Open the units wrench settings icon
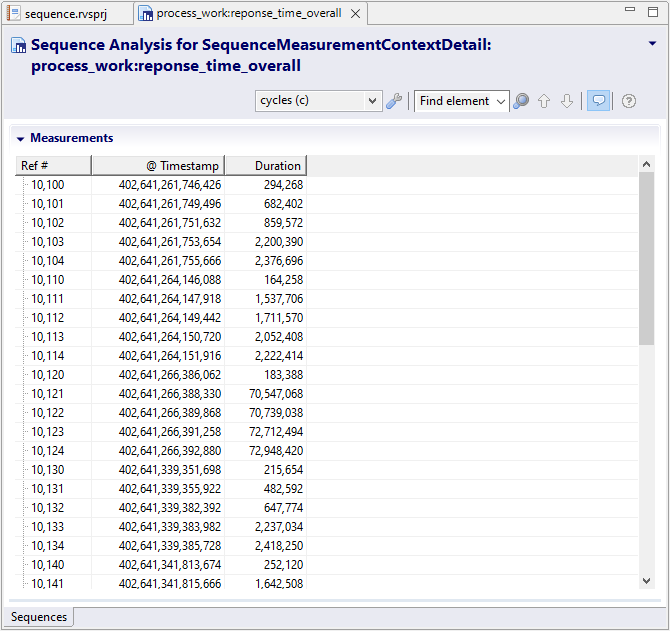The width and height of the screenshot is (670, 631). [x=394, y=101]
